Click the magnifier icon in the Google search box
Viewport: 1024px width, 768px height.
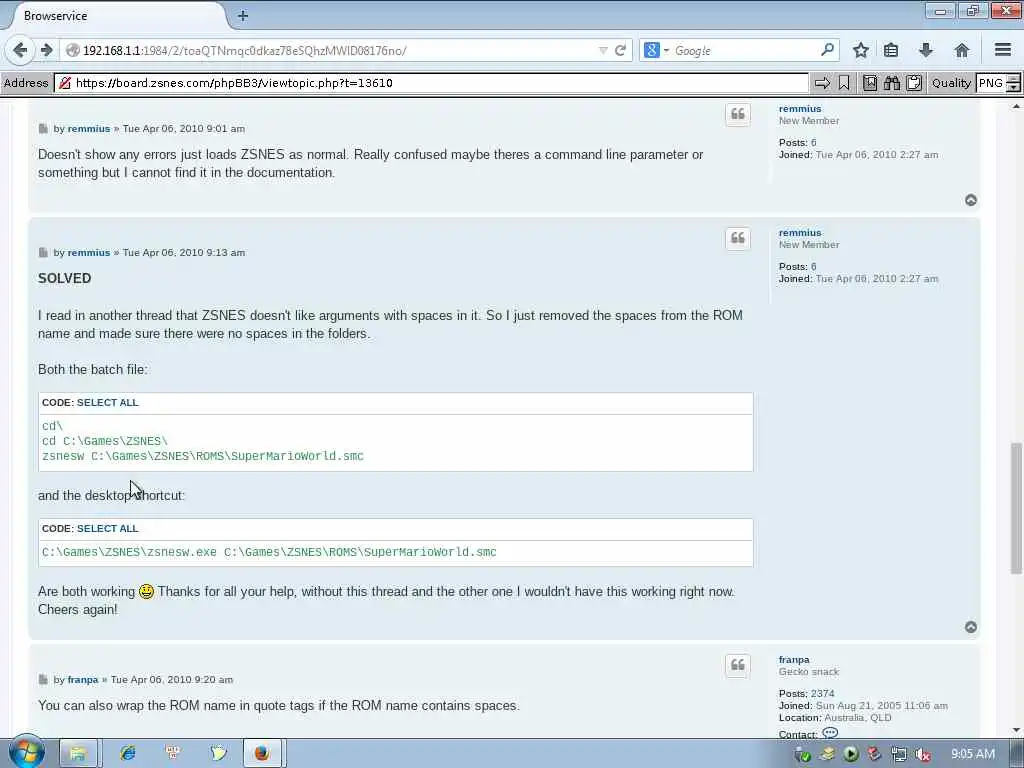click(827, 50)
